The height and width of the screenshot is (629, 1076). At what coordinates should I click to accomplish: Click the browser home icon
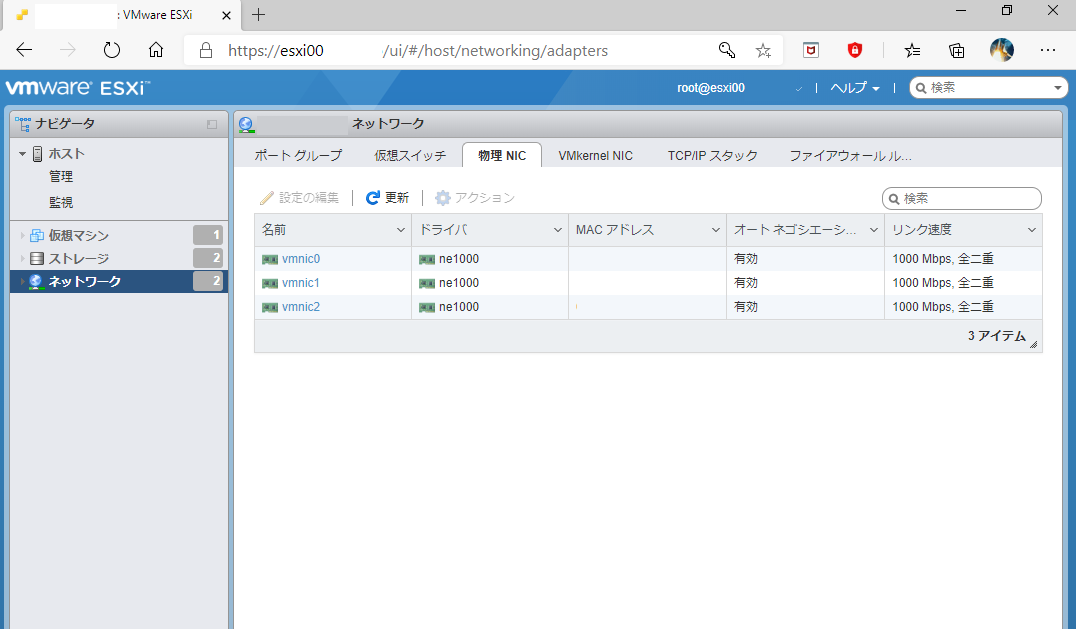pyautogui.click(x=156, y=50)
